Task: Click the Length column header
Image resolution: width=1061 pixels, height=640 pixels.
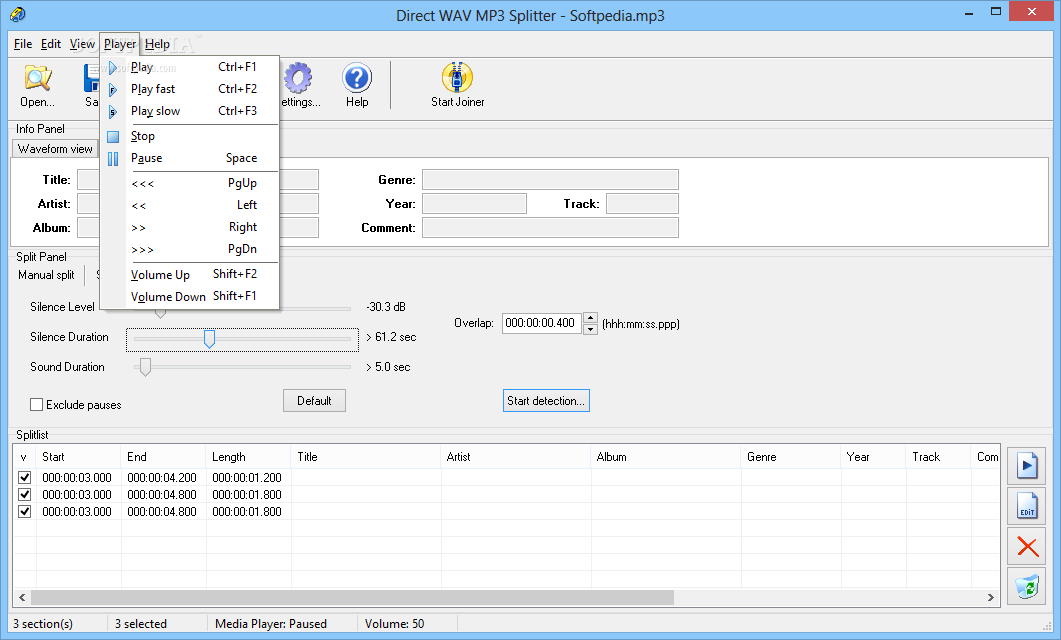Action: point(249,457)
